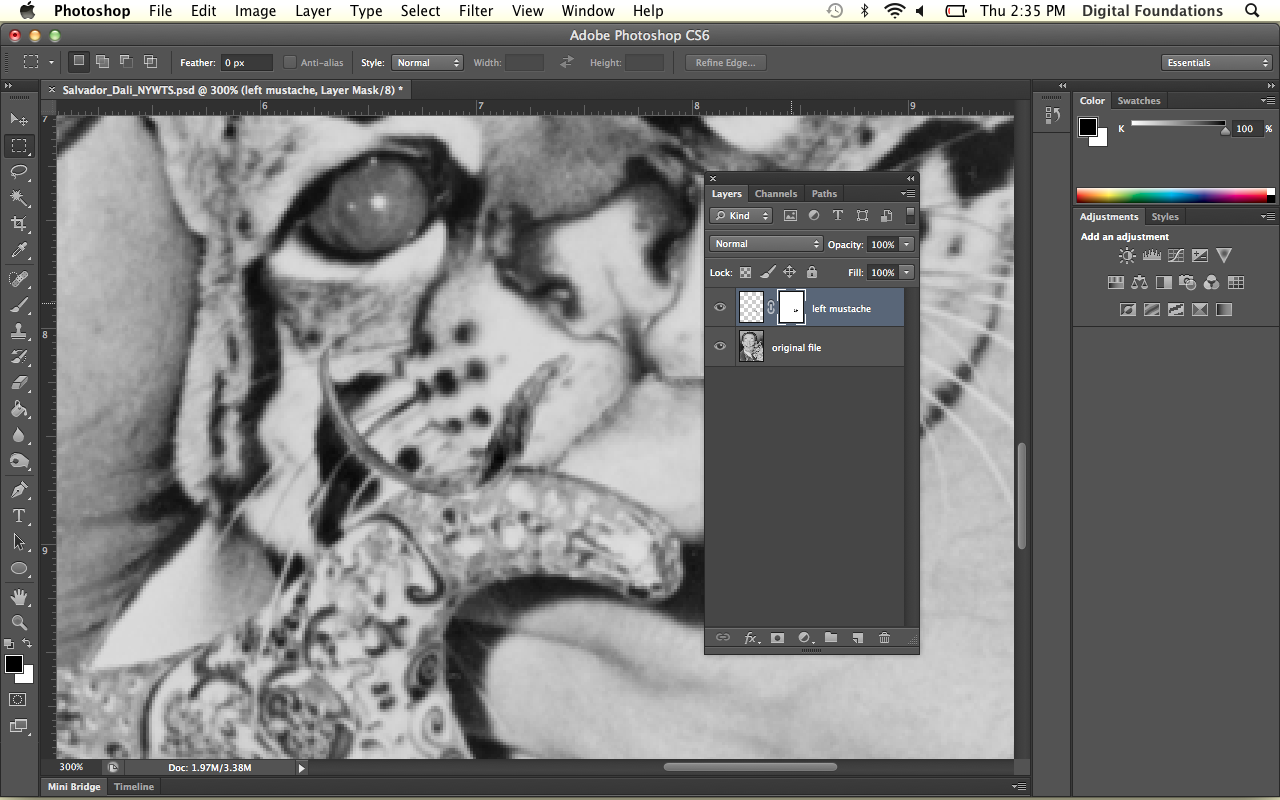Select the Magic Wand tool
The height and width of the screenshot is (800, 1280).
pos(19,198)
